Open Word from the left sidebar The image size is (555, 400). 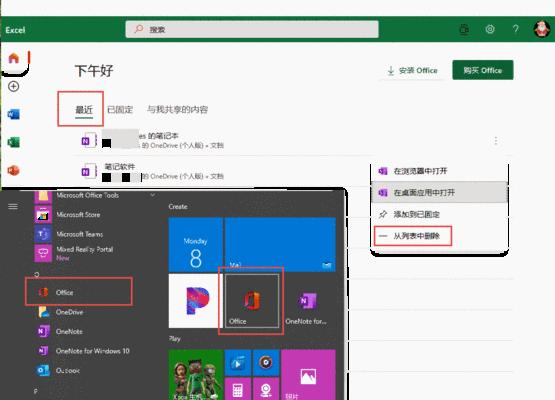coord(13,114)
